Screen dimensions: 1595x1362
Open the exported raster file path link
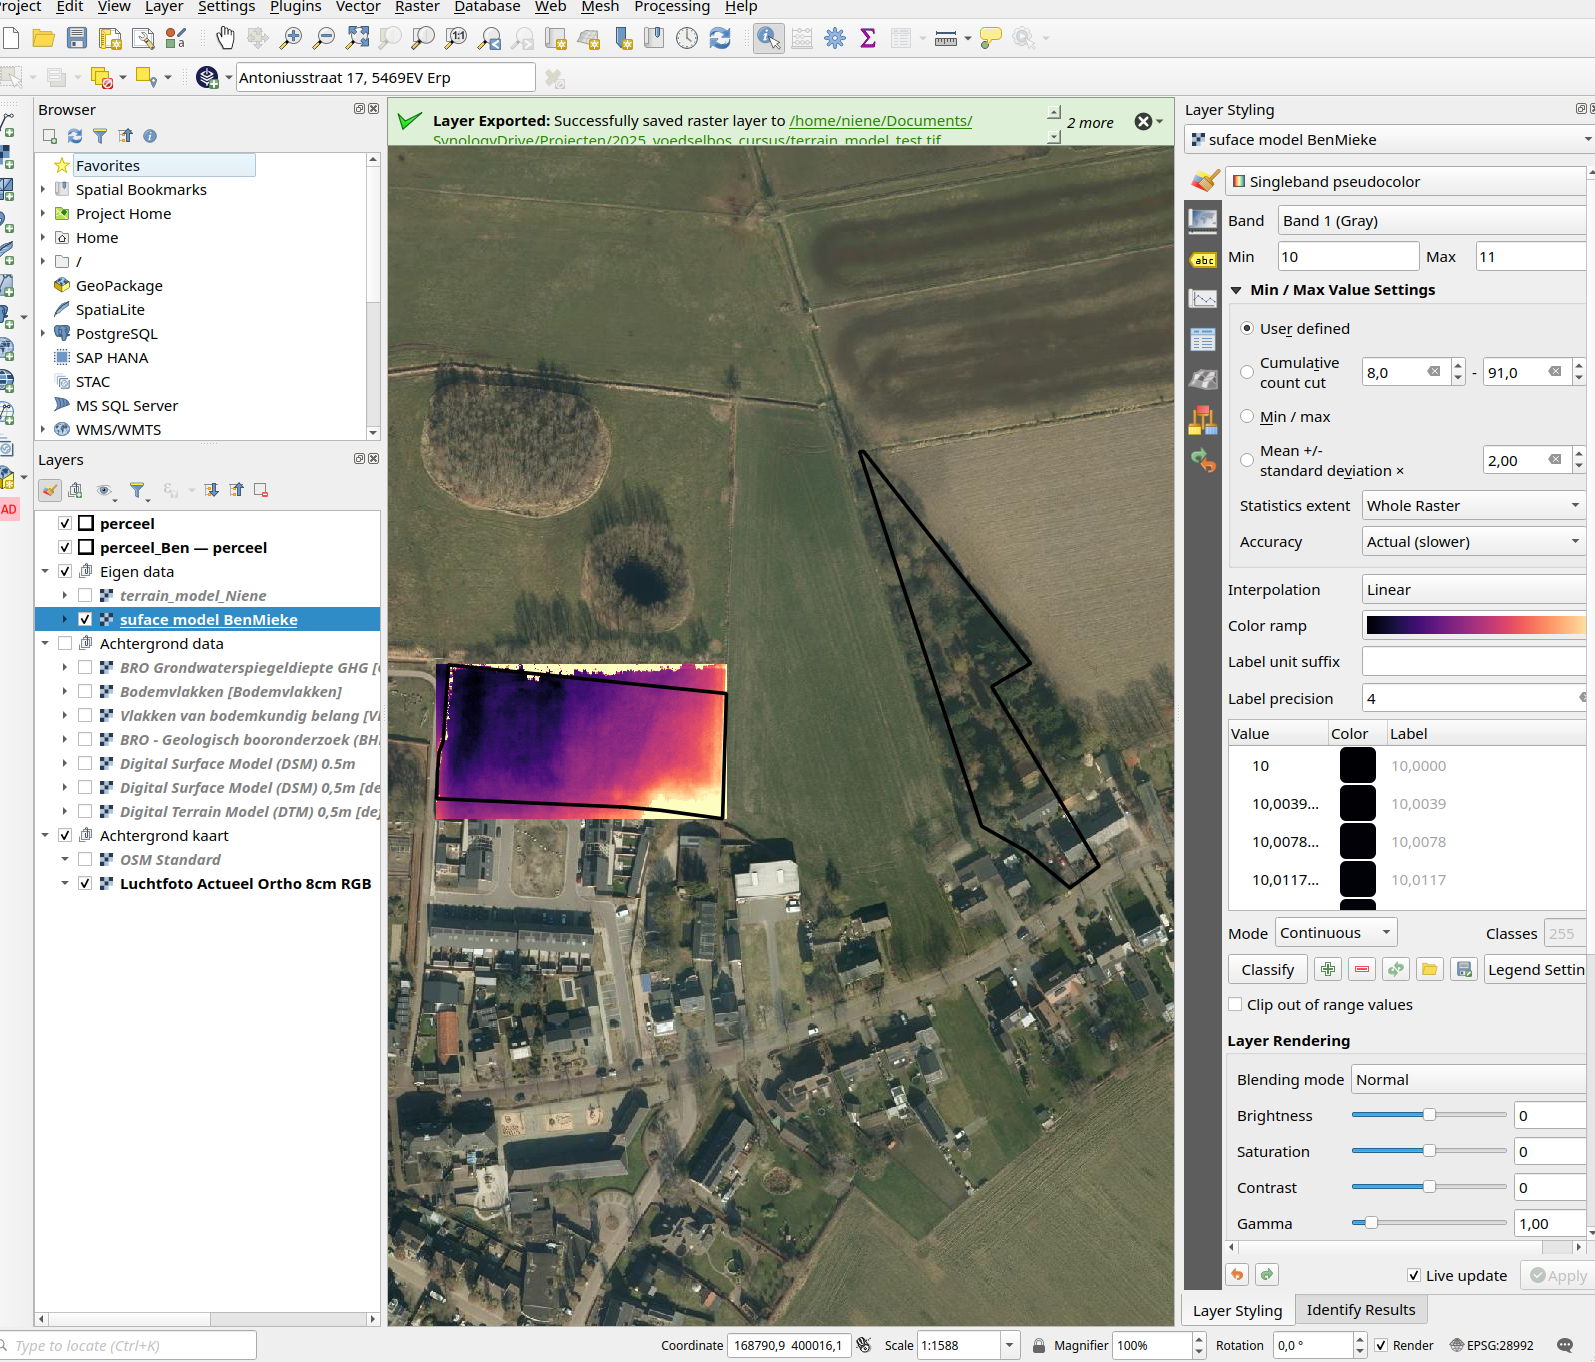880,121
